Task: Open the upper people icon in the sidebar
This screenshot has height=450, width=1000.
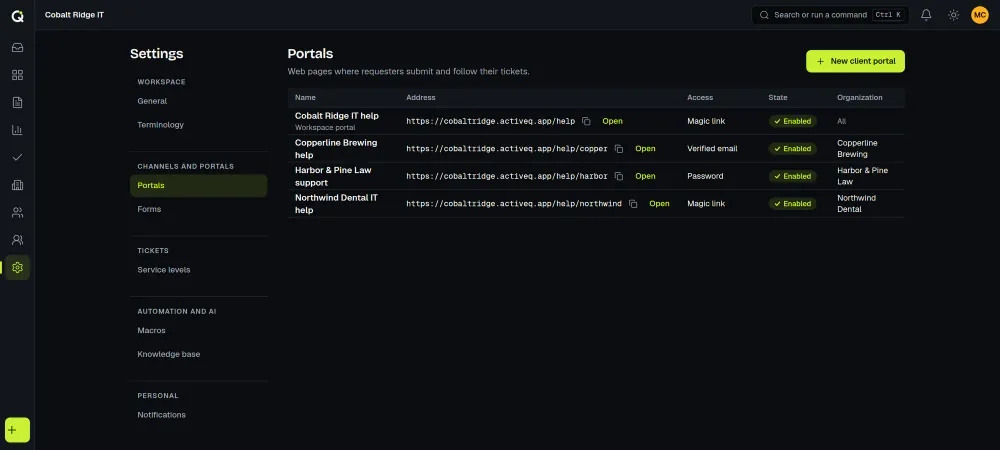Action: (x=17, y=212)
